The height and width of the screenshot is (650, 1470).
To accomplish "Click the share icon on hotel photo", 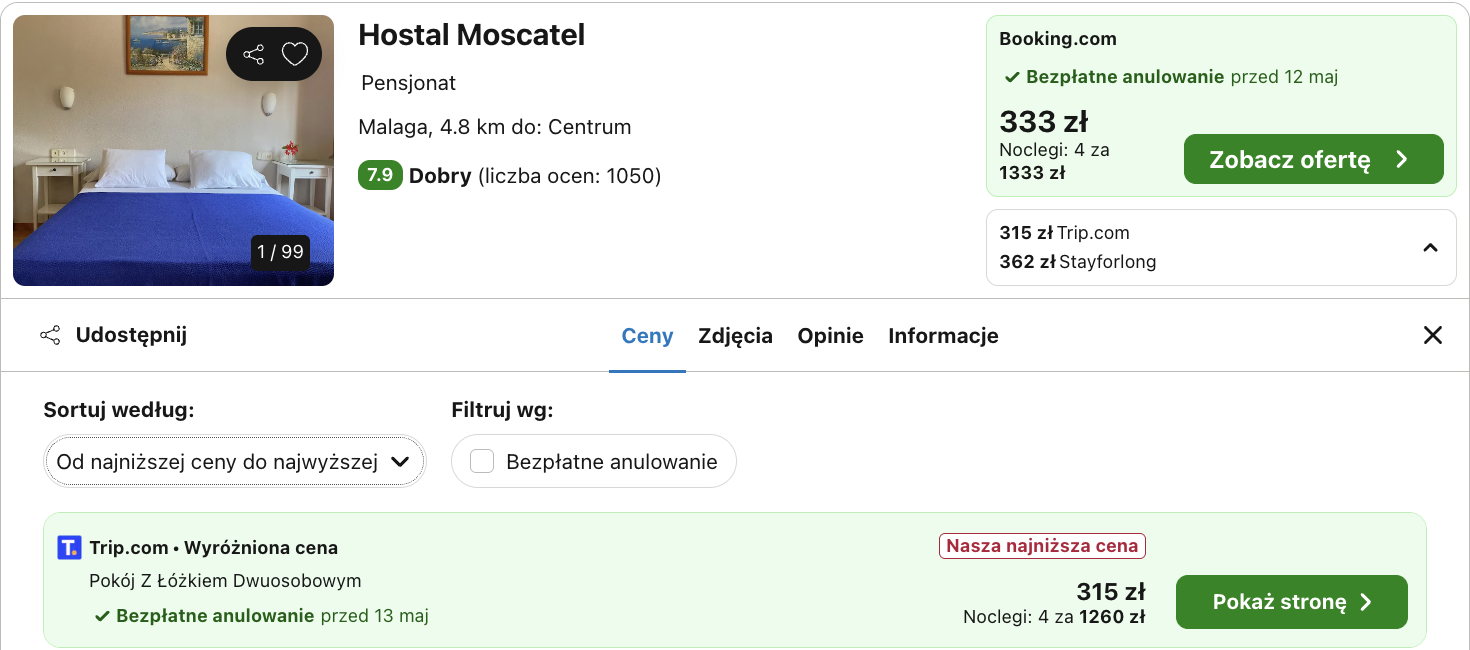I will [x=254, y=54].
